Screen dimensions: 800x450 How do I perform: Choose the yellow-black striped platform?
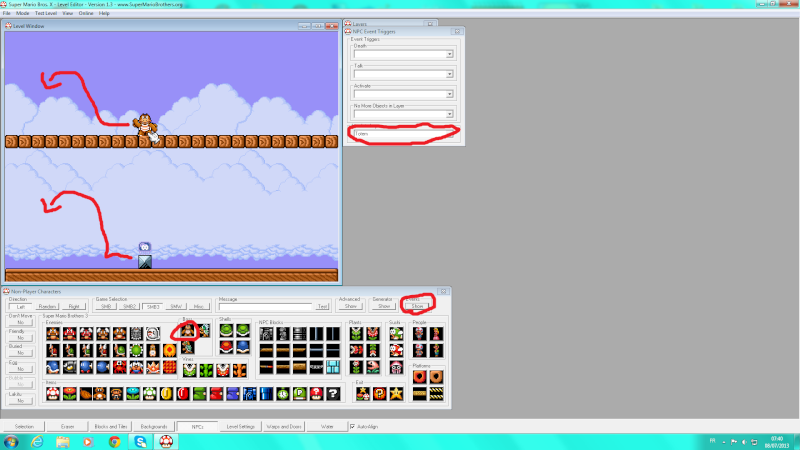click(x=436, y=394)
